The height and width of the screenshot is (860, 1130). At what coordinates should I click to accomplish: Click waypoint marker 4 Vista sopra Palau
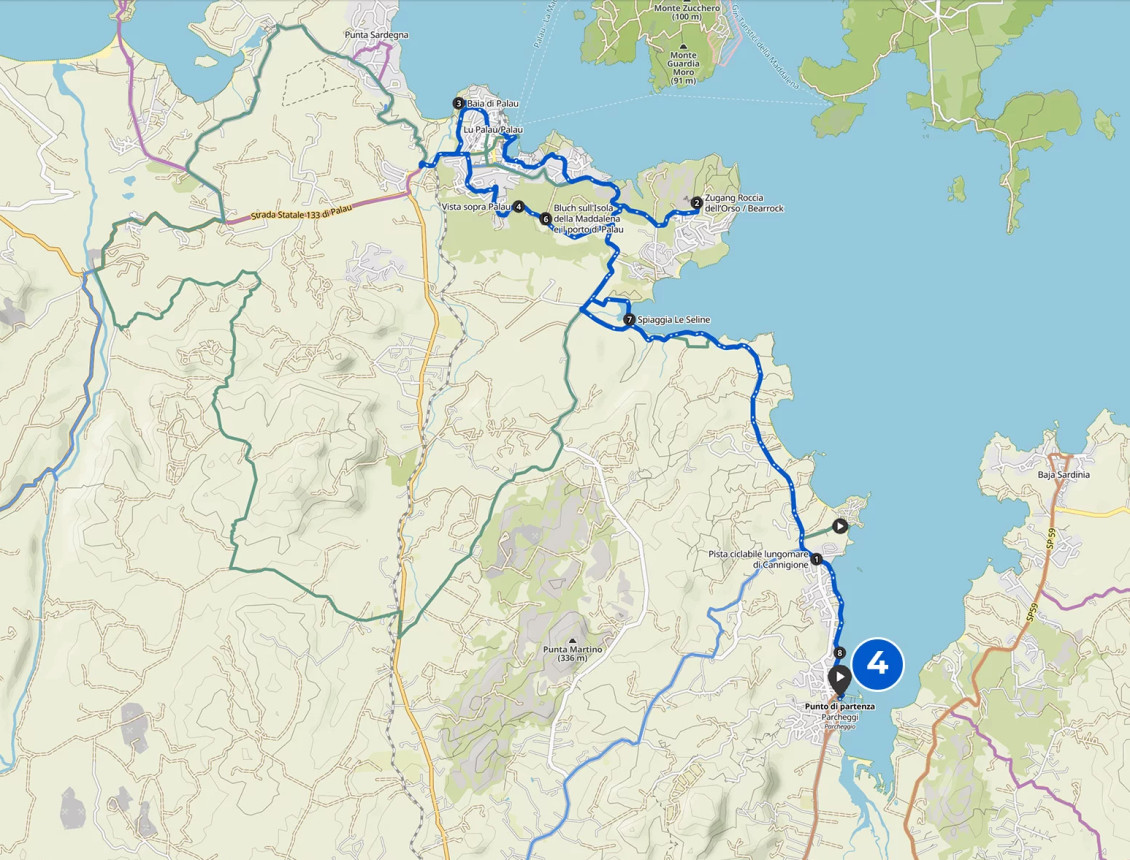518,207
